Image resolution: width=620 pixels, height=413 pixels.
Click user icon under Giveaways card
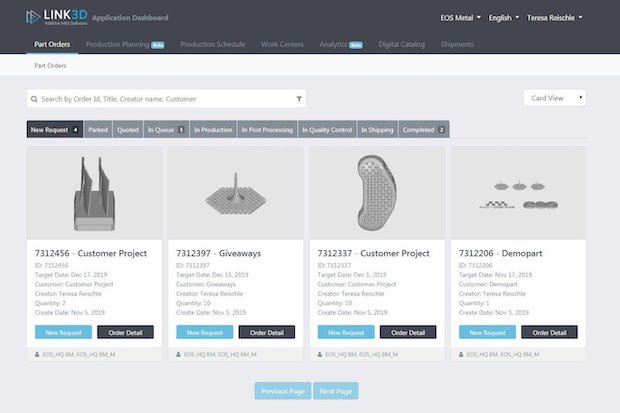point(176,354)
